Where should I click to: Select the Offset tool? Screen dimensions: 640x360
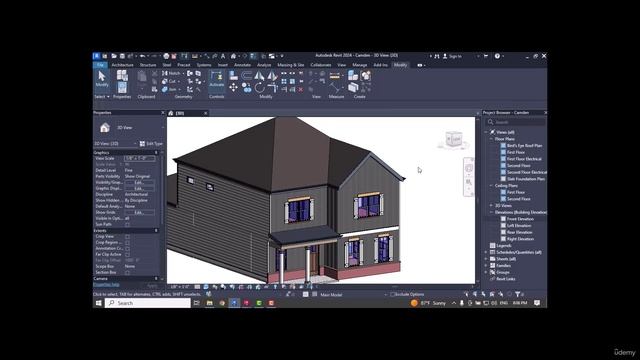pos(247,75)
